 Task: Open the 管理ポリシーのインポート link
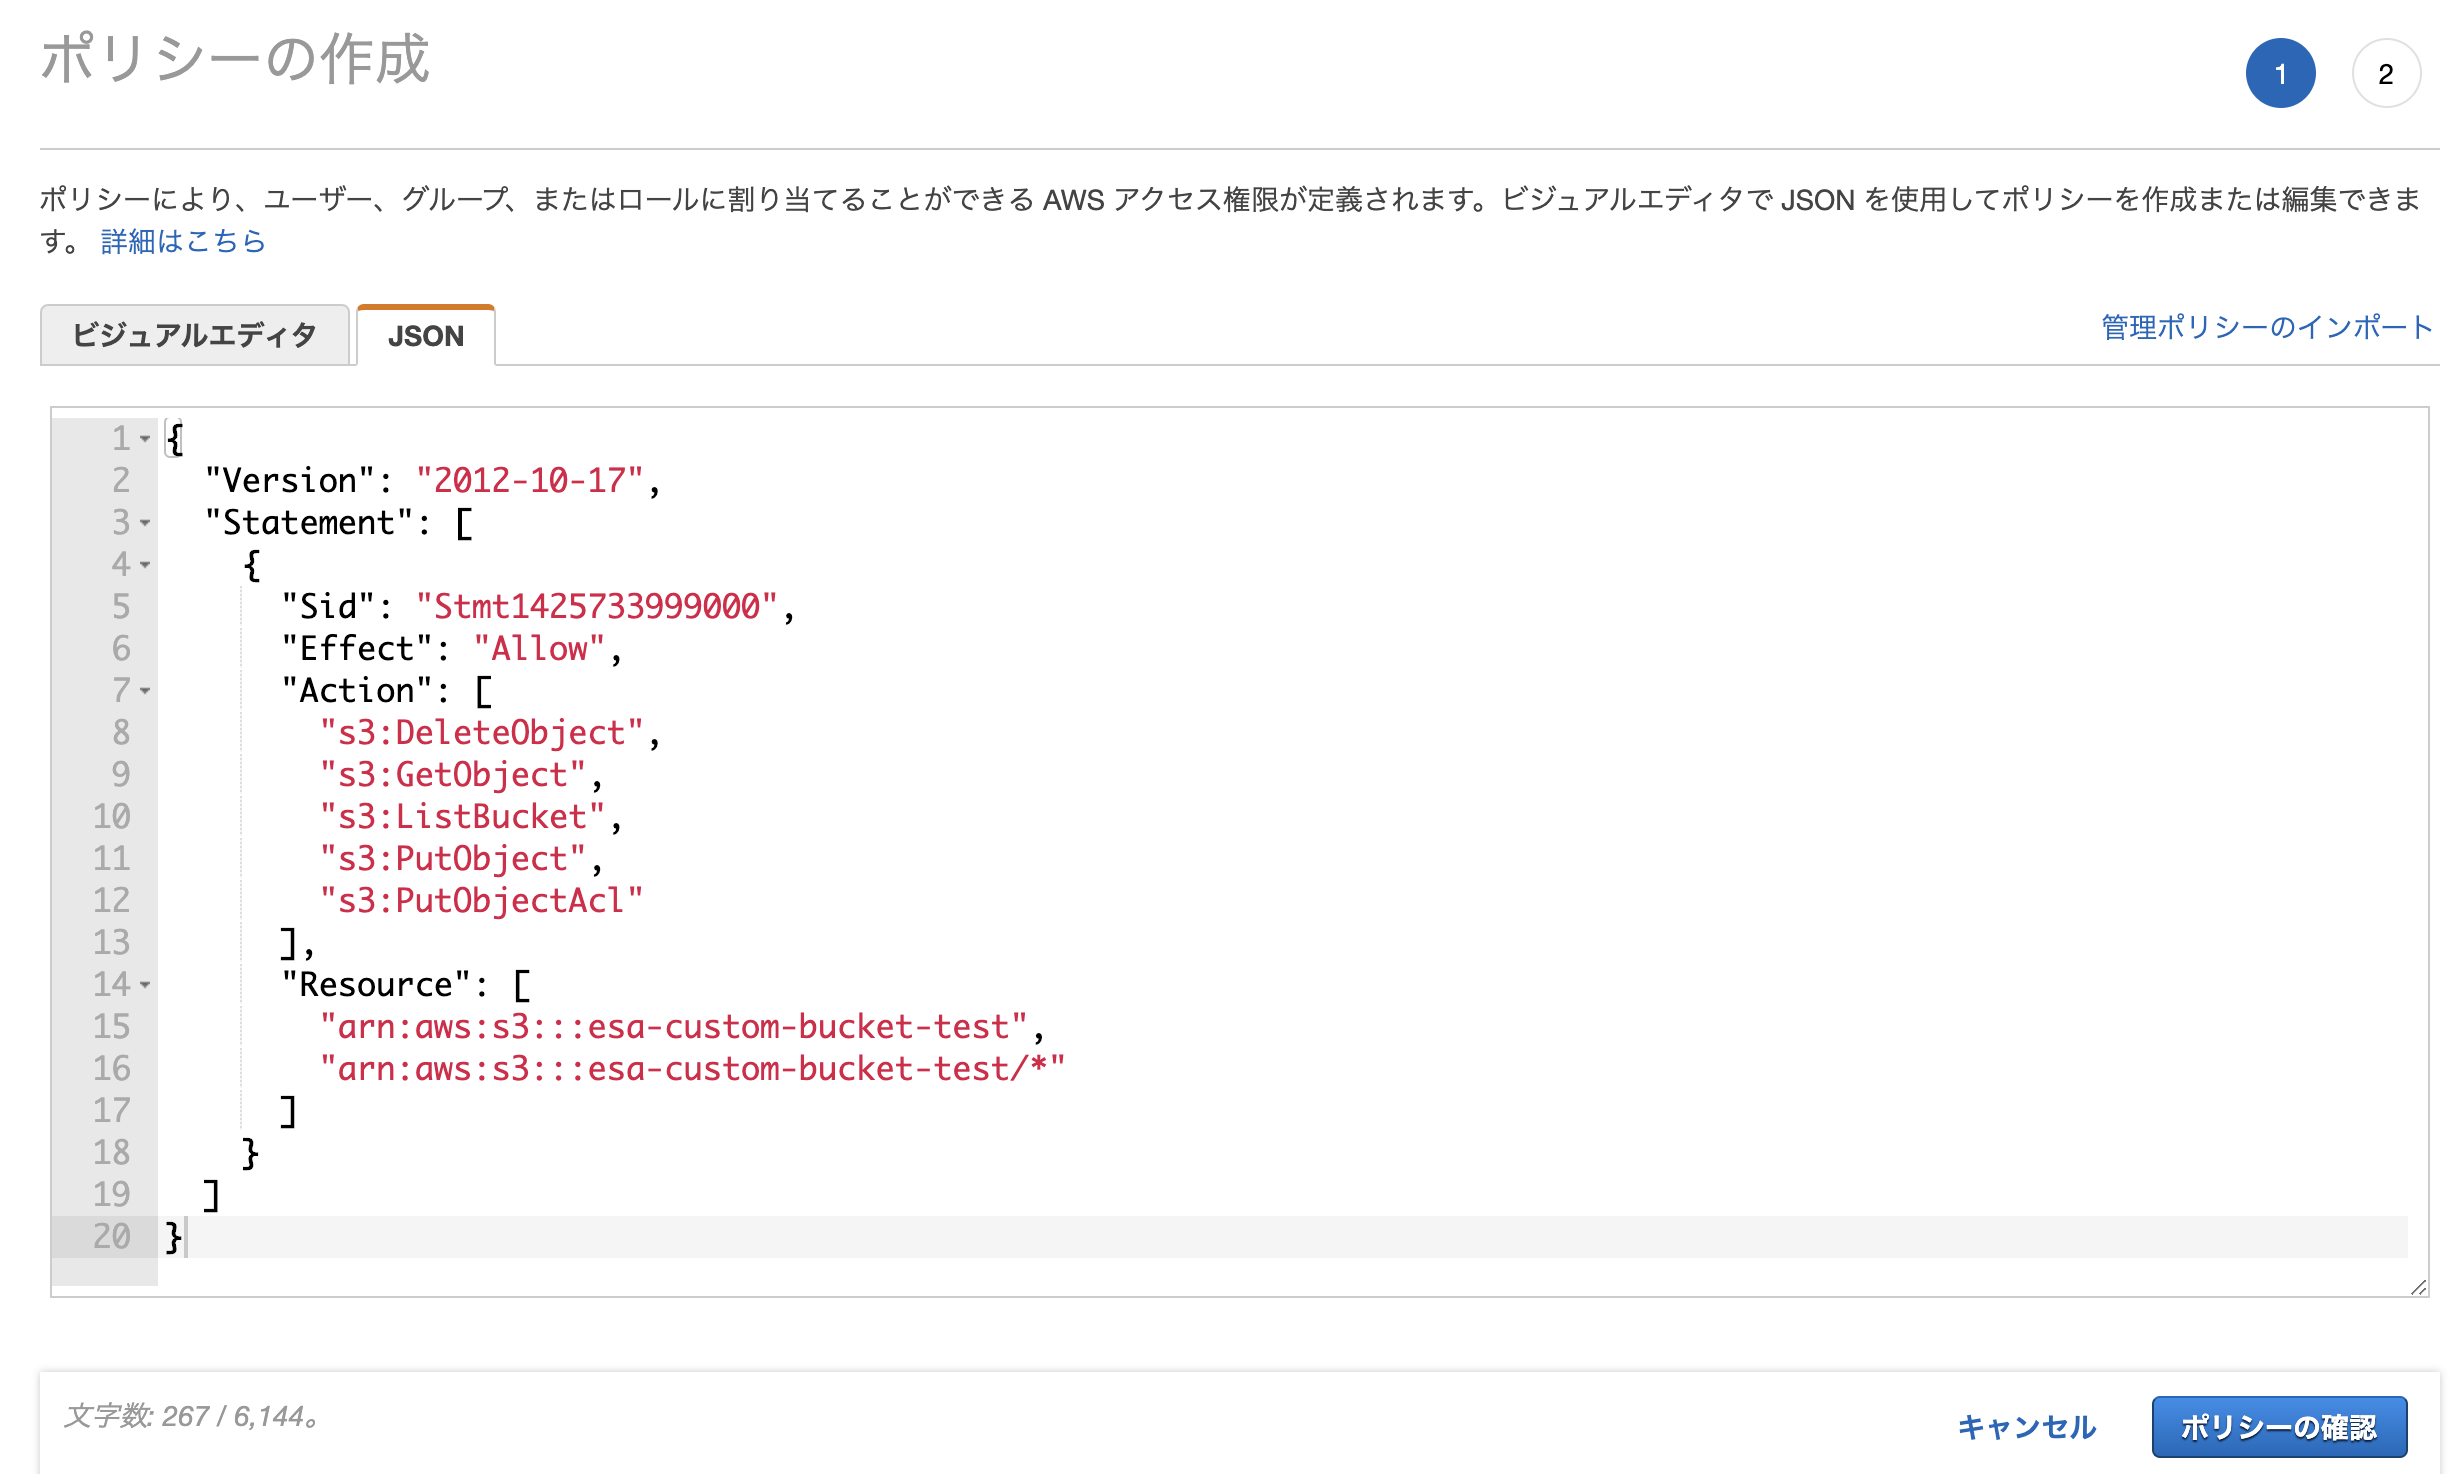coord(2266,327)
